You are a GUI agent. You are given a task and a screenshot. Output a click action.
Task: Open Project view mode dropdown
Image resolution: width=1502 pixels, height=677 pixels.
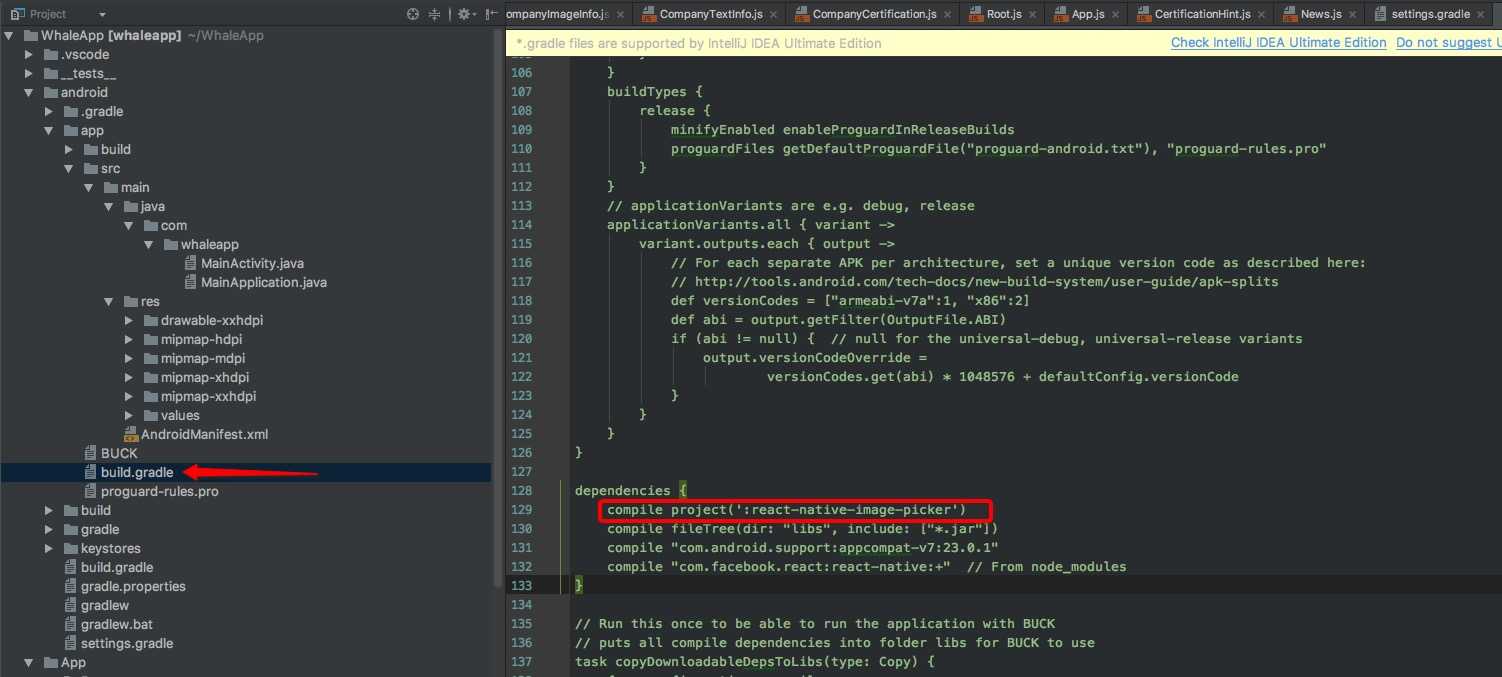(102, 14)
